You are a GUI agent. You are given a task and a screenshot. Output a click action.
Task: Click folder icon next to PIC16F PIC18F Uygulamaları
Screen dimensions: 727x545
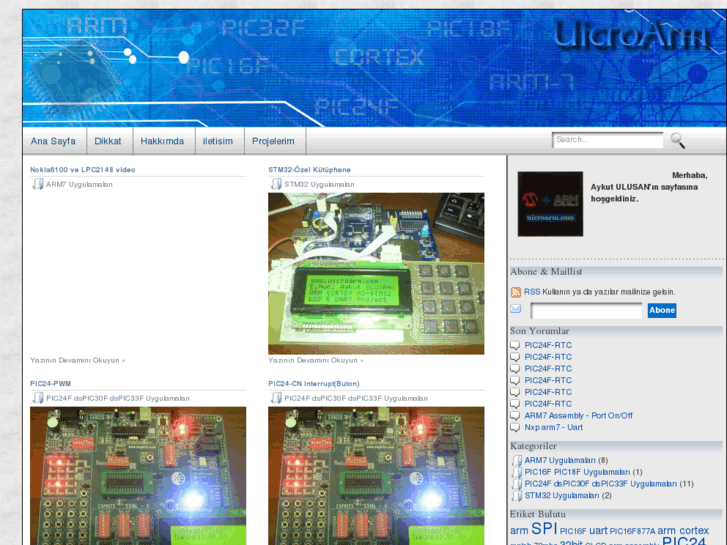click(517, 472)
